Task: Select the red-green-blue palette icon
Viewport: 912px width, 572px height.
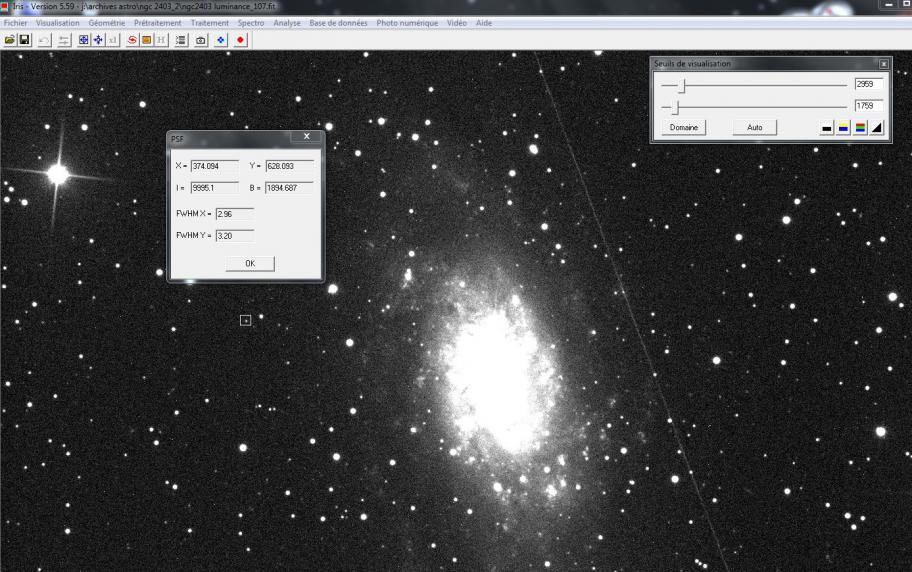Action: click(x=860, y=127)
